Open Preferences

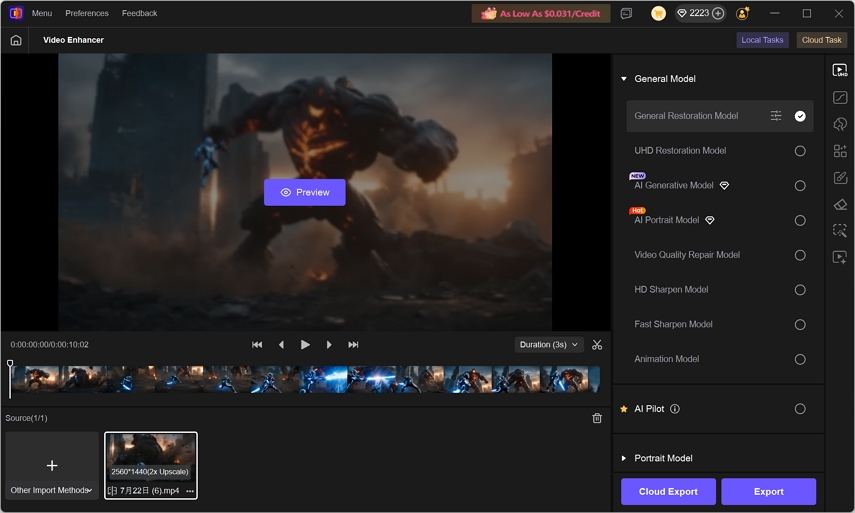coord(87,13)
